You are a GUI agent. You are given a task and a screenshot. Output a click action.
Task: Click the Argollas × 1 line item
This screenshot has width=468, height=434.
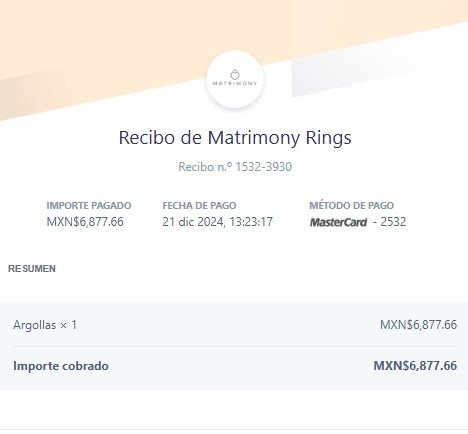(45, 325)
